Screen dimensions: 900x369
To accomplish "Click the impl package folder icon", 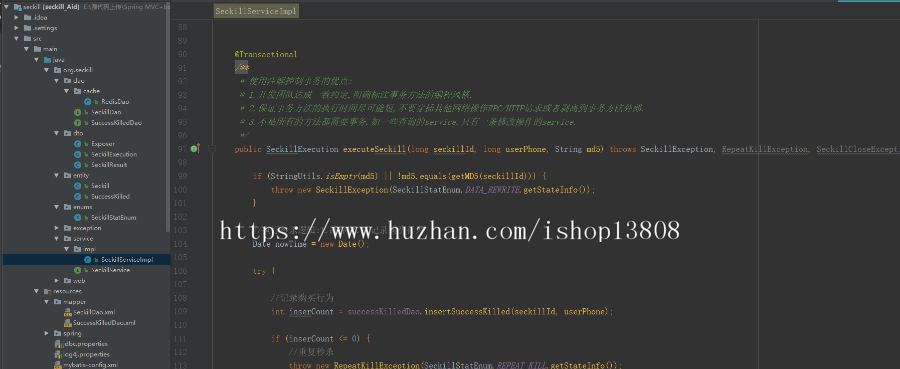I will click(x=77, y=249).
